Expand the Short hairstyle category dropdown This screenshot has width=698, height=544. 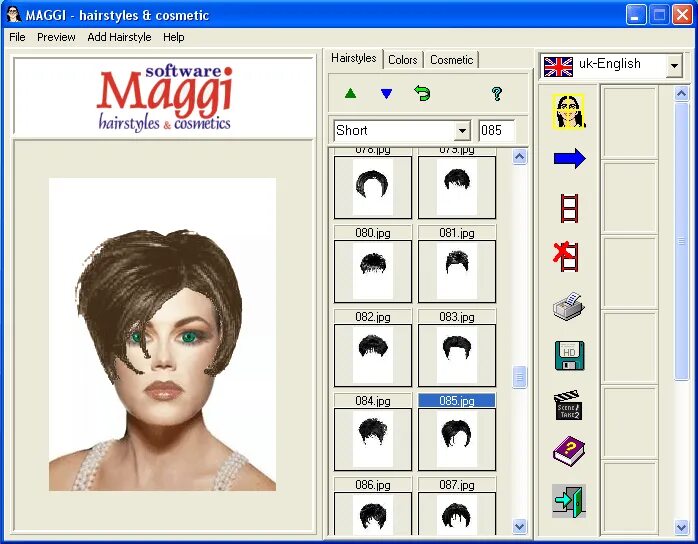tap(462, 131)
